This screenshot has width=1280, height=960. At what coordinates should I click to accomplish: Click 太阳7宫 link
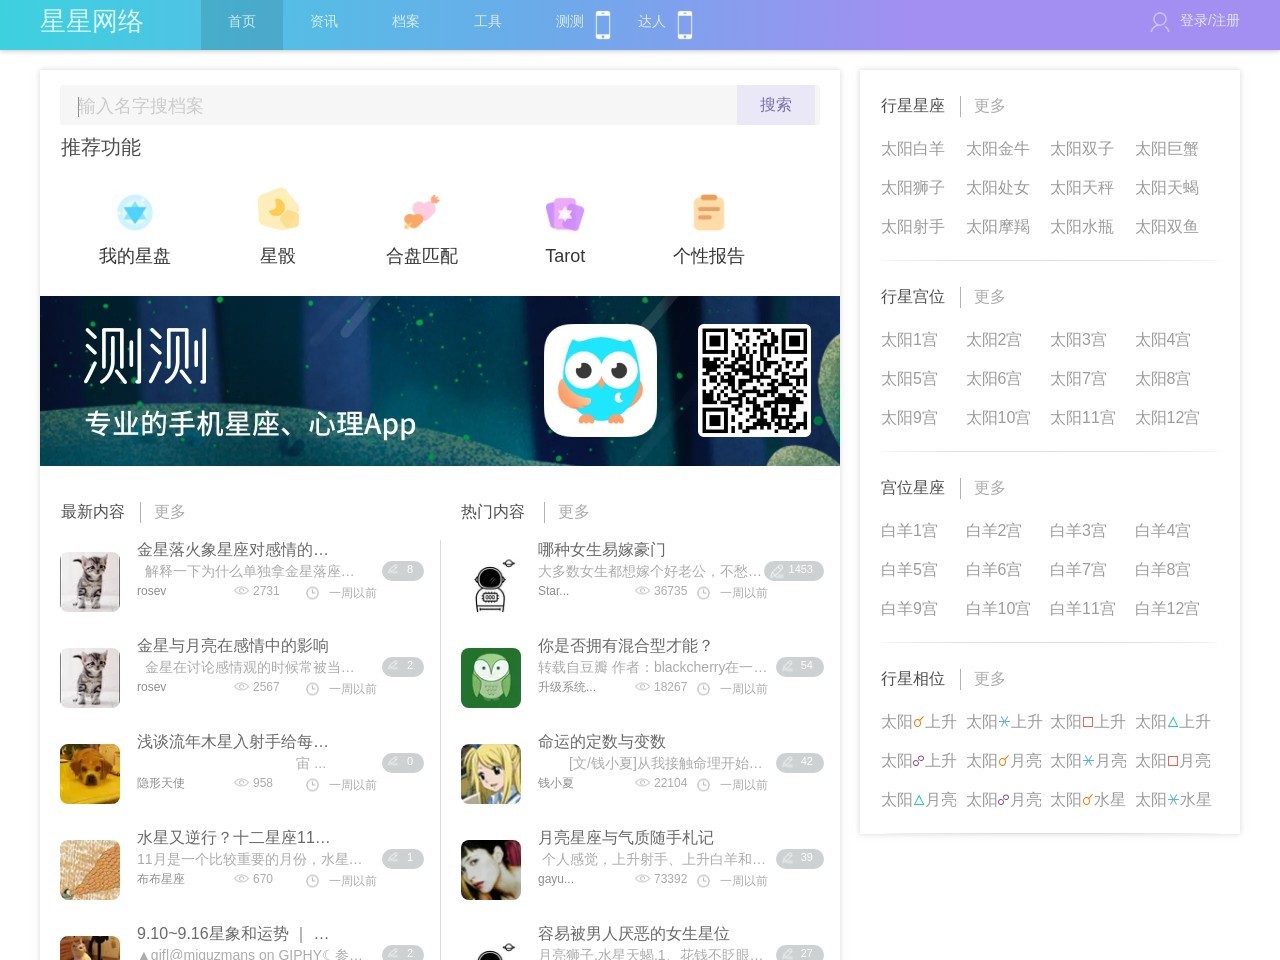click(x=1079, y=379)
